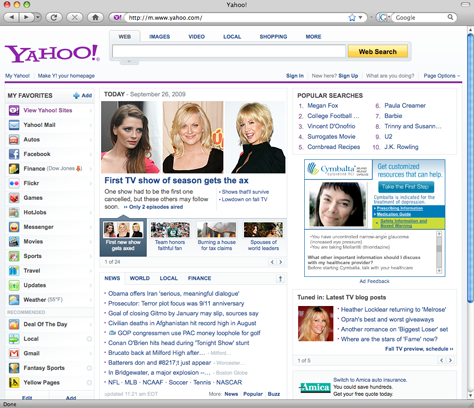Click Make Y! your homepage link
Viewport: 474px width, 408px height.
click(66, 76)
